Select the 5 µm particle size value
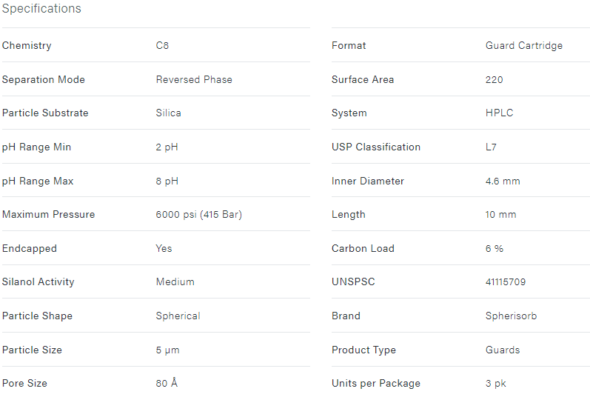The height and width of the screenshot is (400, 590). pyautogui.click(x=167, y=350)
